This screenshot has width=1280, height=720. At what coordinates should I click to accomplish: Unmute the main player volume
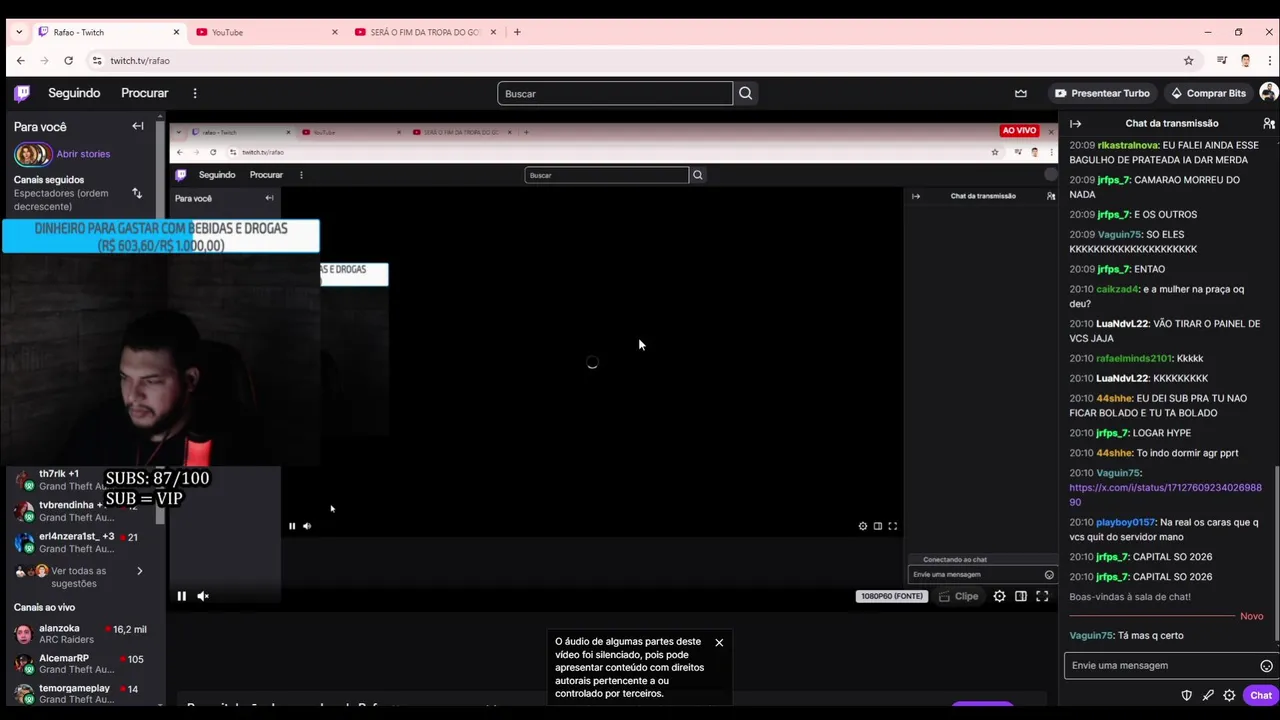[203, 596]
